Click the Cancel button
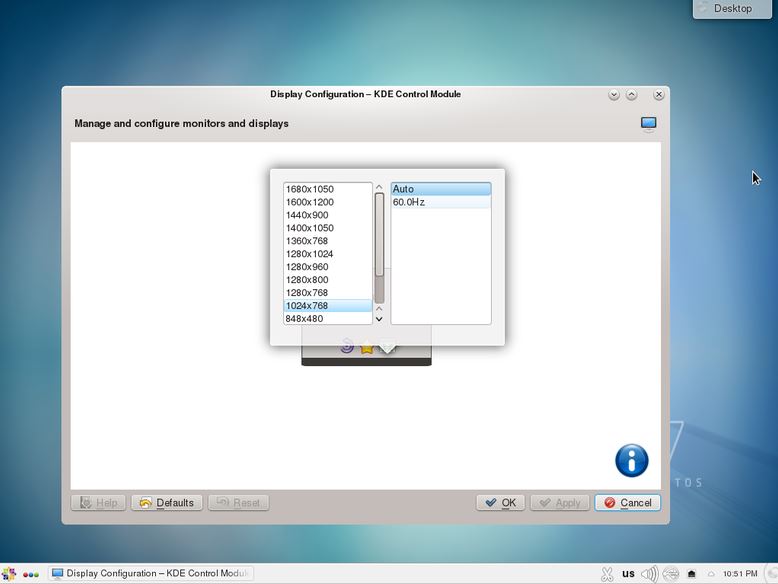 click(x=628, y=503)
